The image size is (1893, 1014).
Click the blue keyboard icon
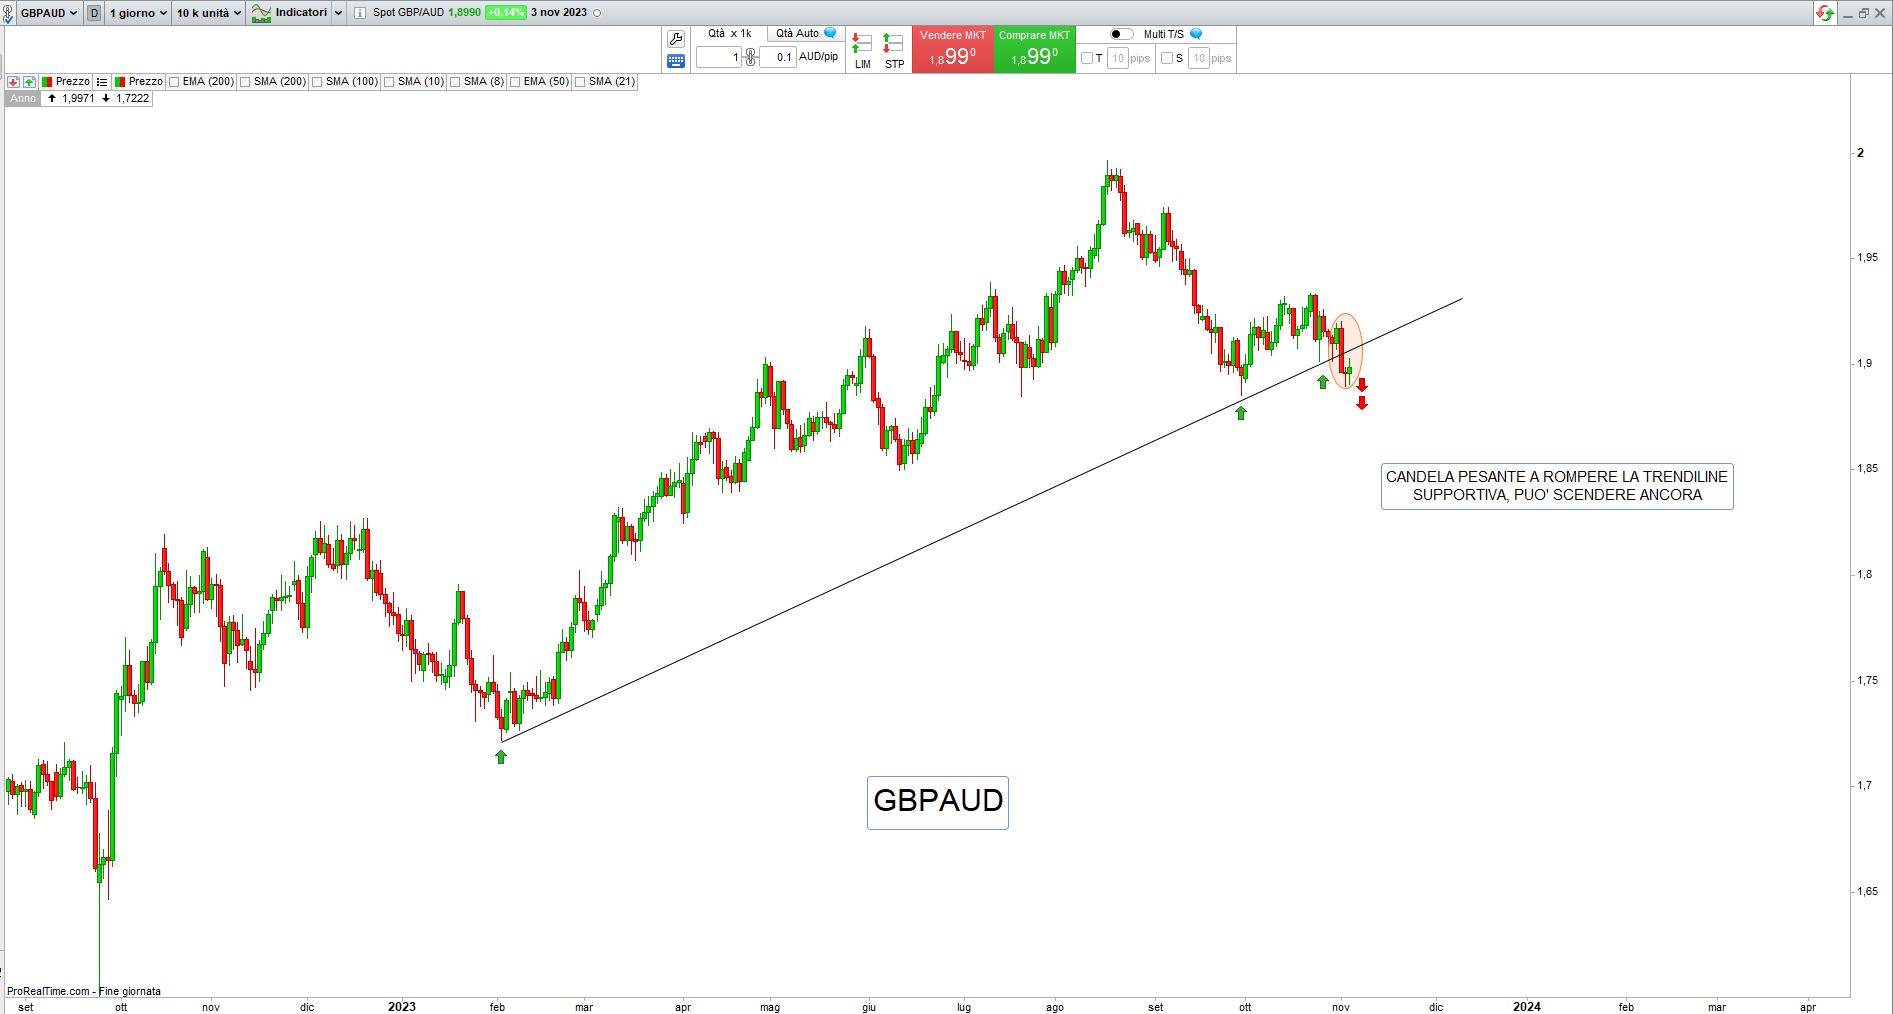pyautogui.click(x=676, y=61)
